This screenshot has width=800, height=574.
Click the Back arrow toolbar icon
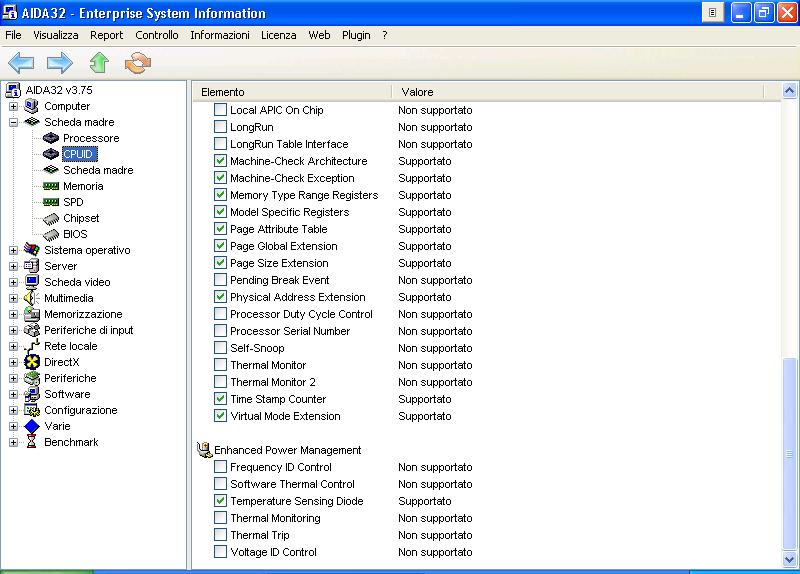click(x=21, y=63)
